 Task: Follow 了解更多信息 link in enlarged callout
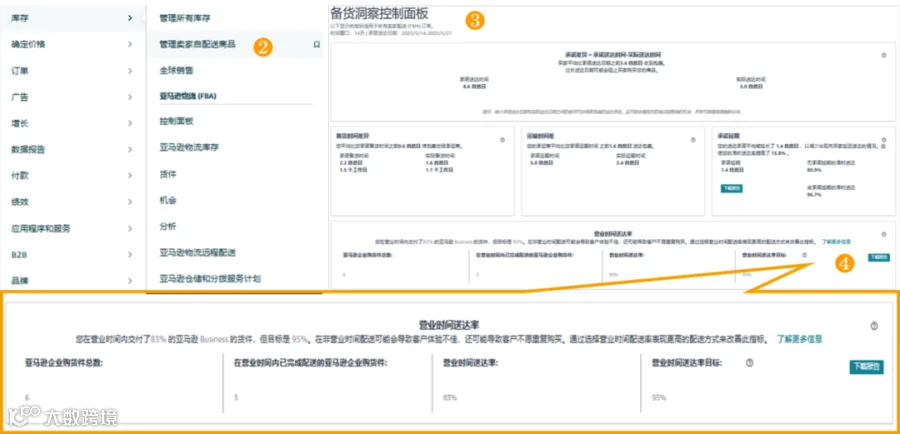click(x=800, y=339)
